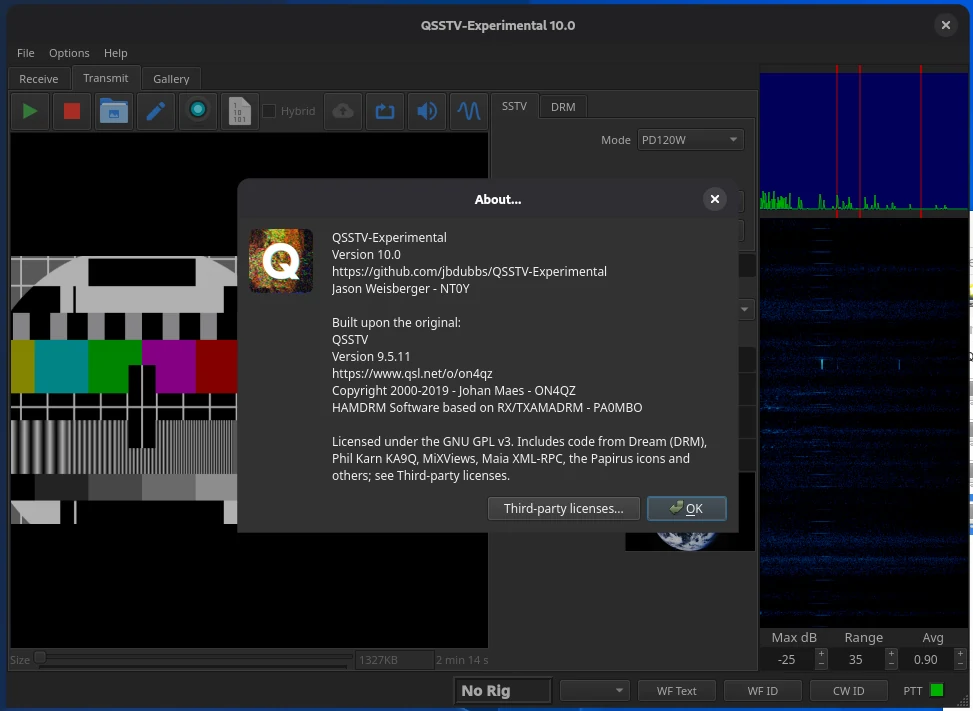Switch to the DRM tab
The height and width of the screenshot is (711, 973).
tap(563, 107)
